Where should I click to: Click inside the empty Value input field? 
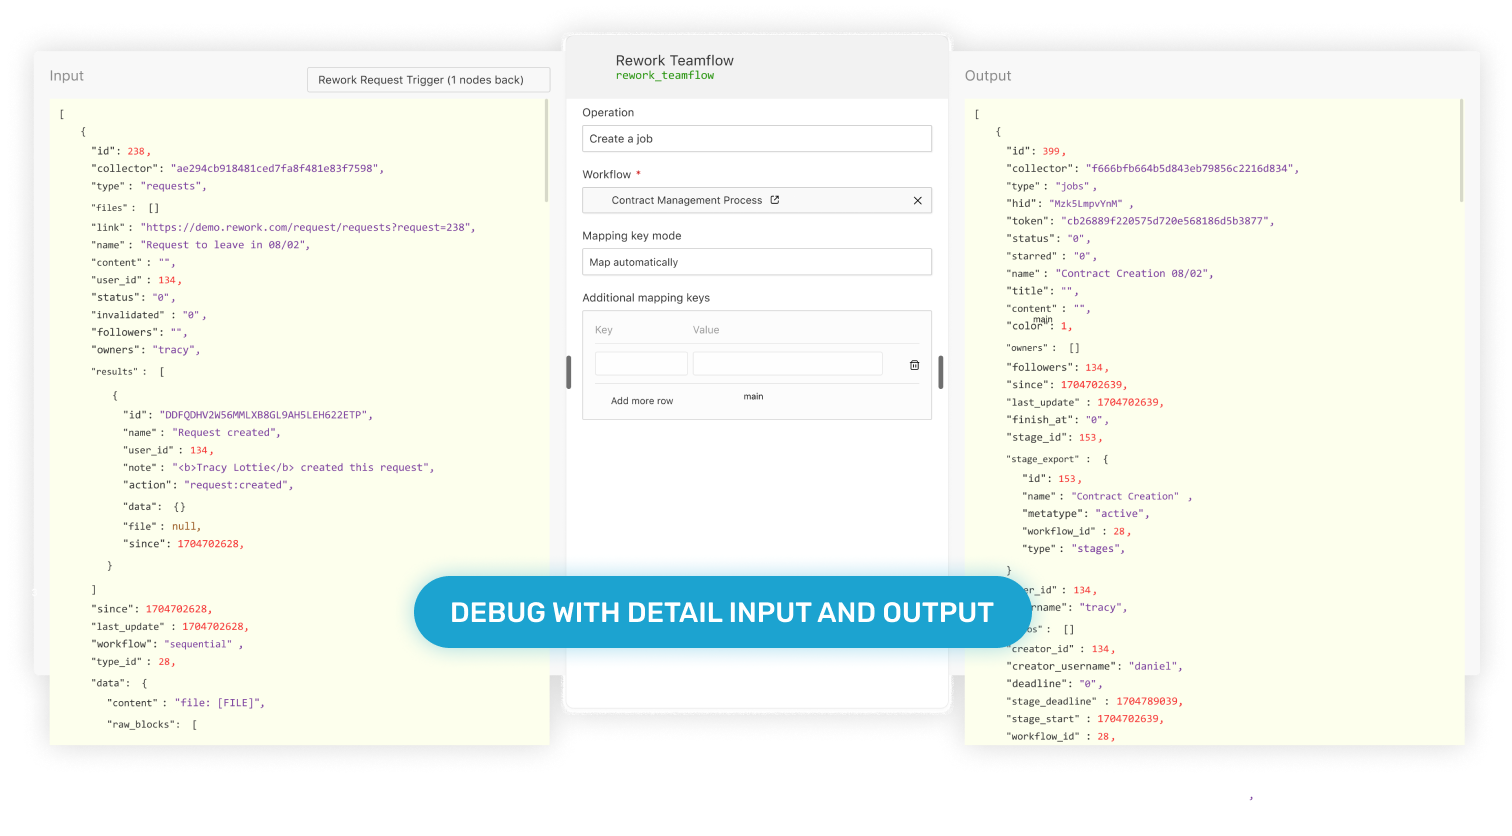pos(787,363)
